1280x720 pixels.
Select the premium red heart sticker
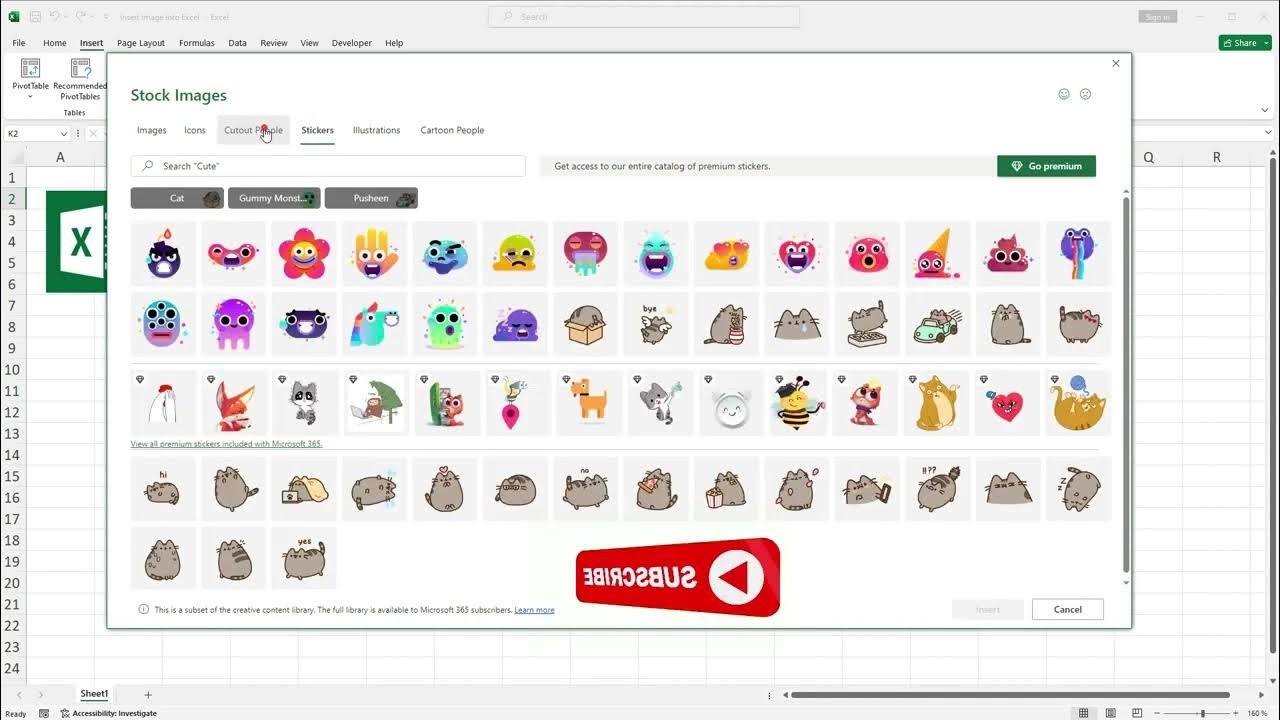(1007, 402)
